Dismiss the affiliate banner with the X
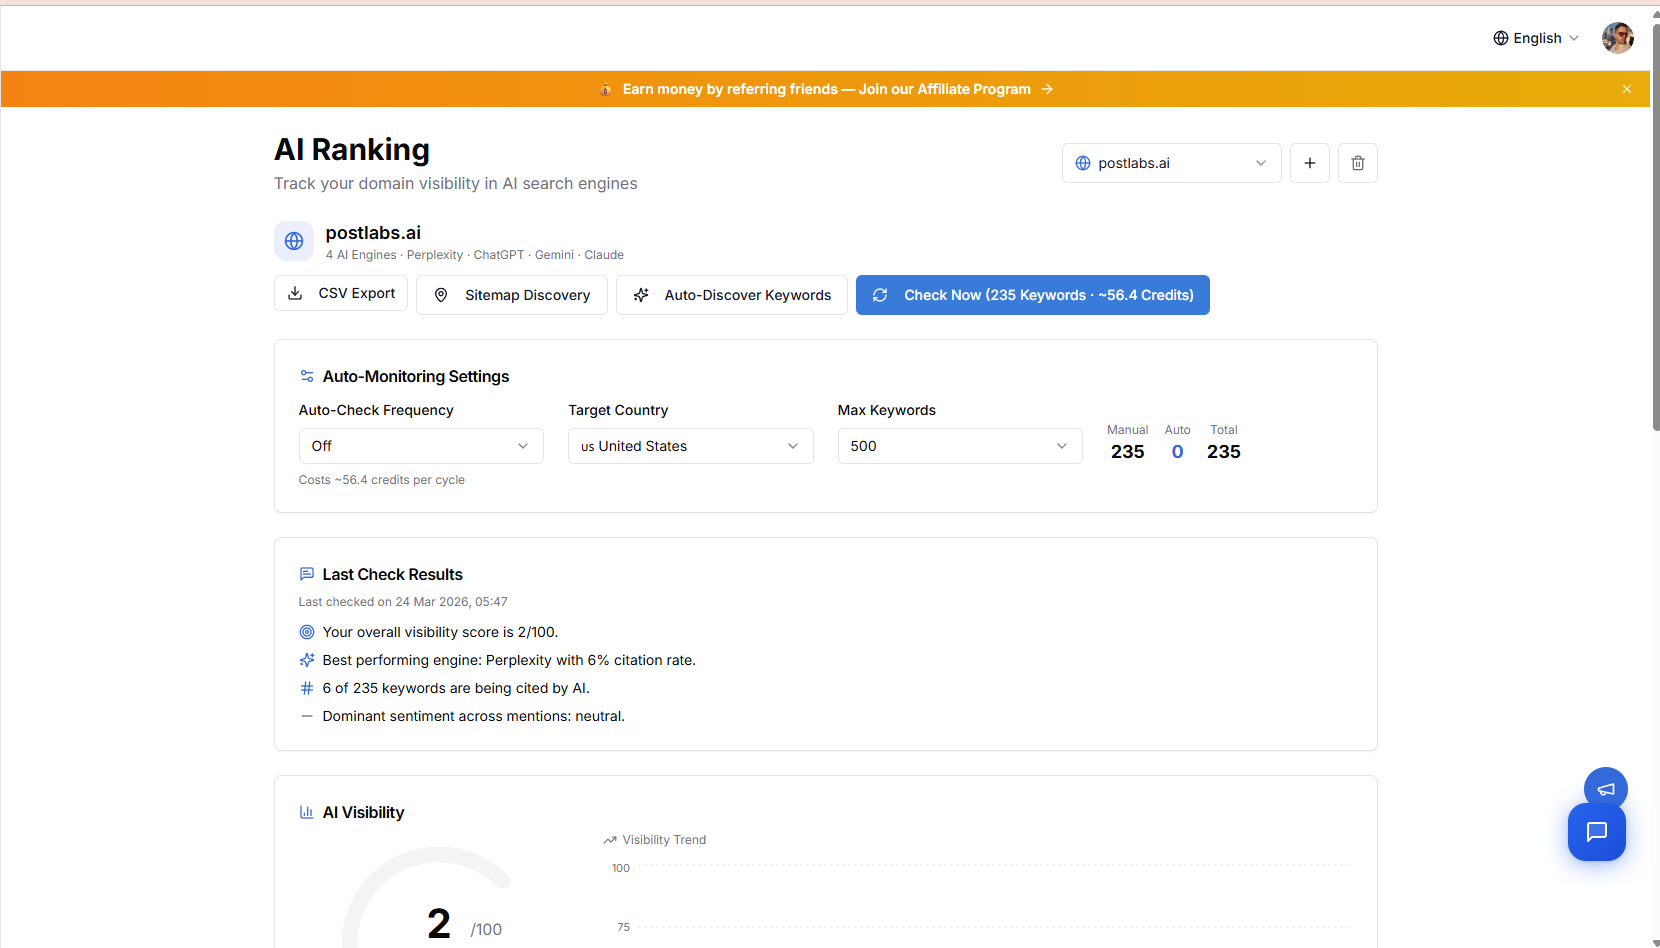This screenshot has width=1660, height=948. pos(1627,89)
